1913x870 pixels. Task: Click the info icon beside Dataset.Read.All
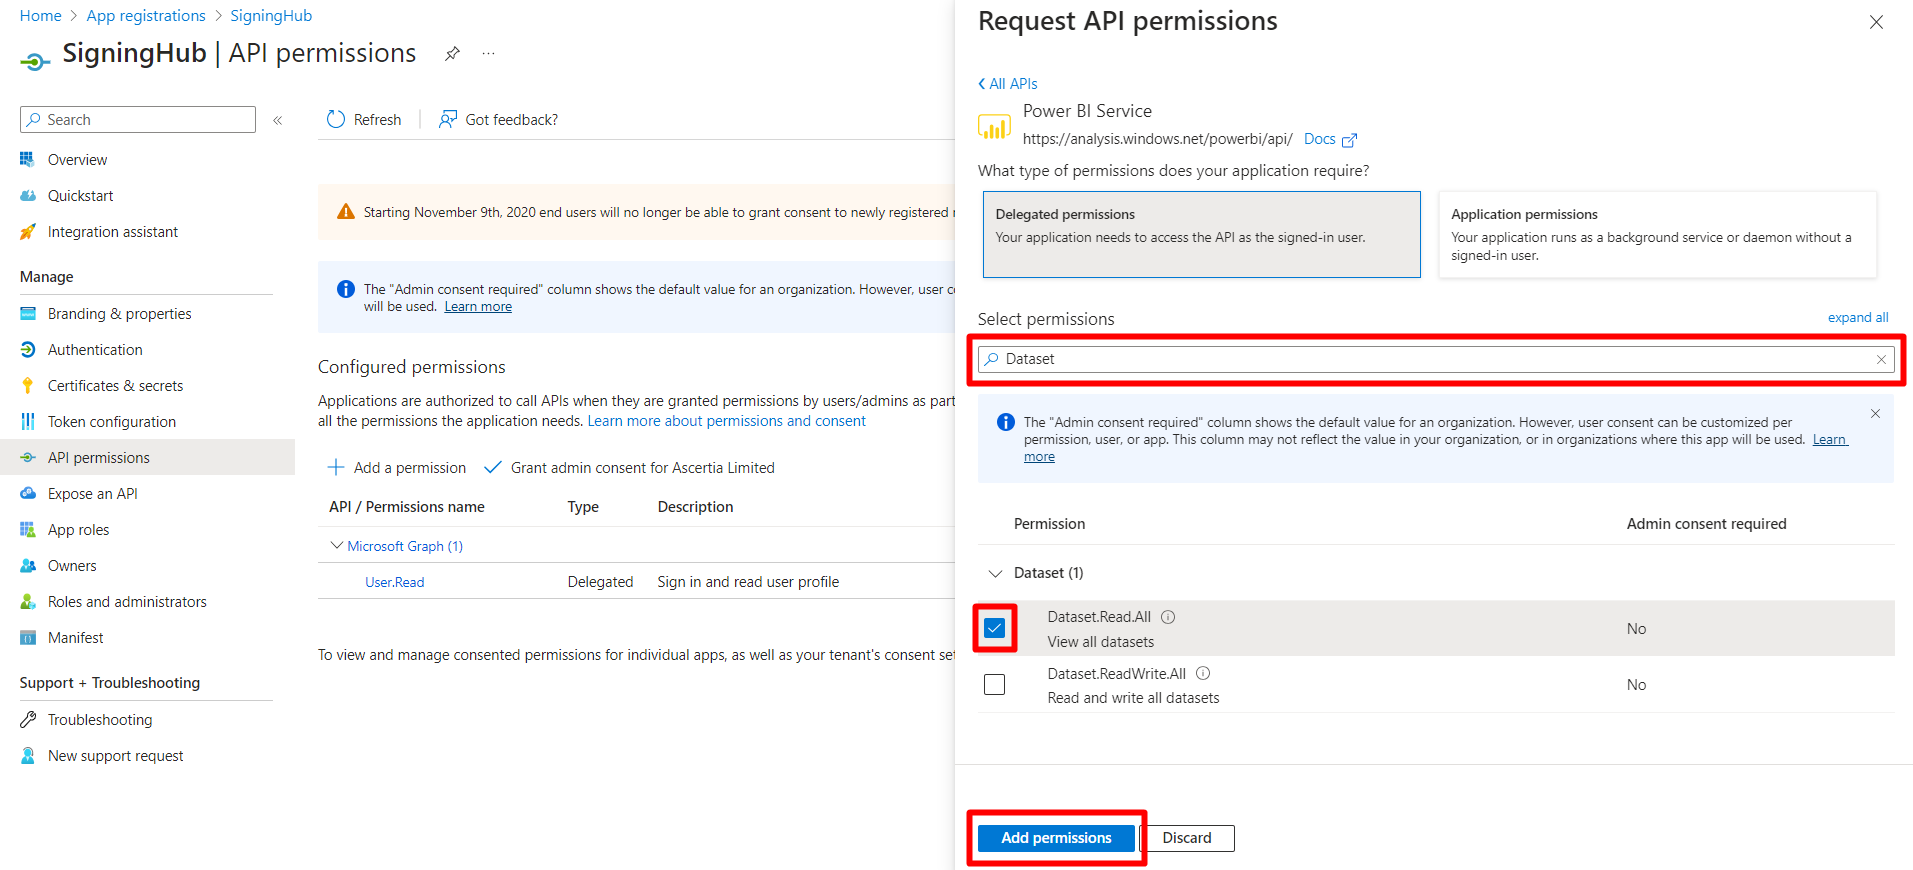point(1168,617)
